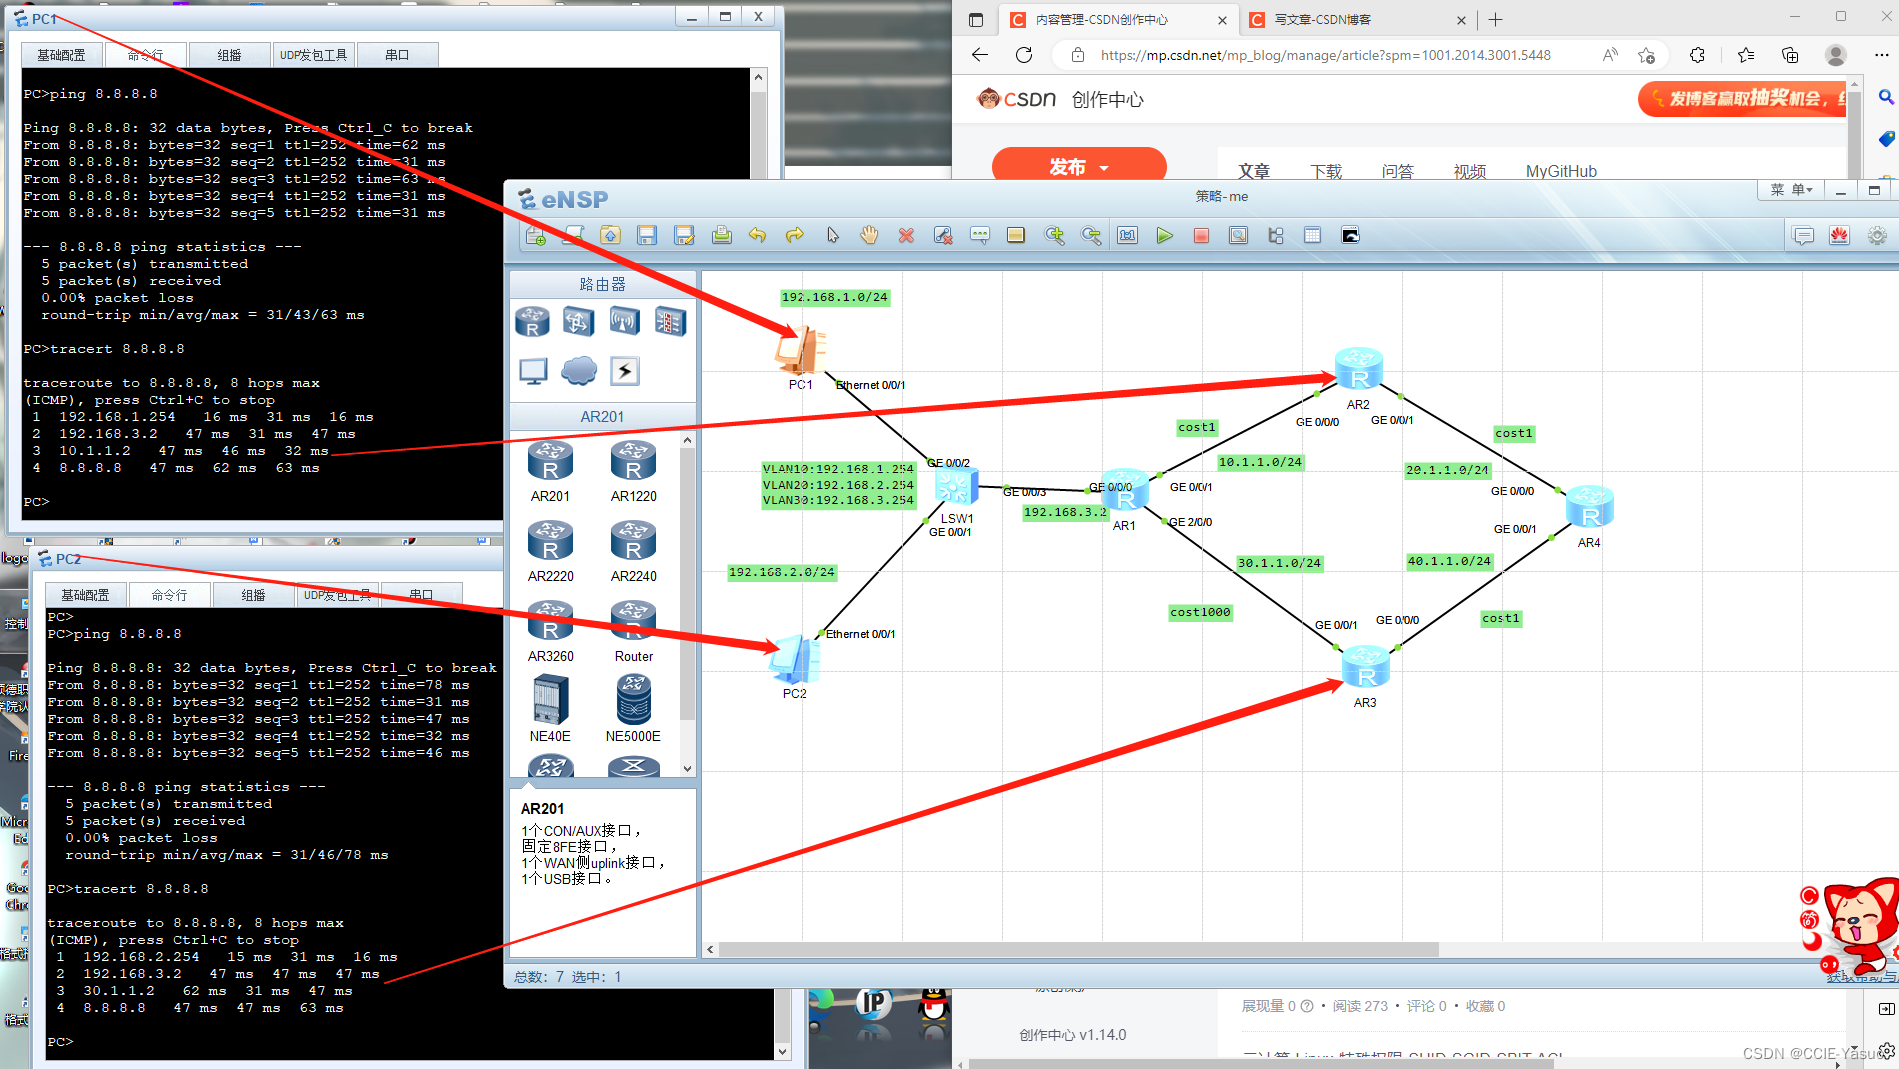Select the hand pan tool in eNSP
Image resolution: width=1899 pixels, height=1069 pixels.
[x=869, y=236]
